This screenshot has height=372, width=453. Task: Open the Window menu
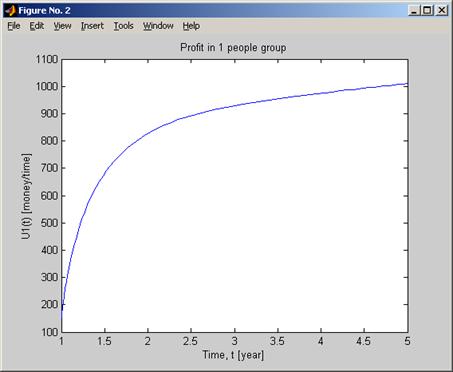(x=158, y=26)
